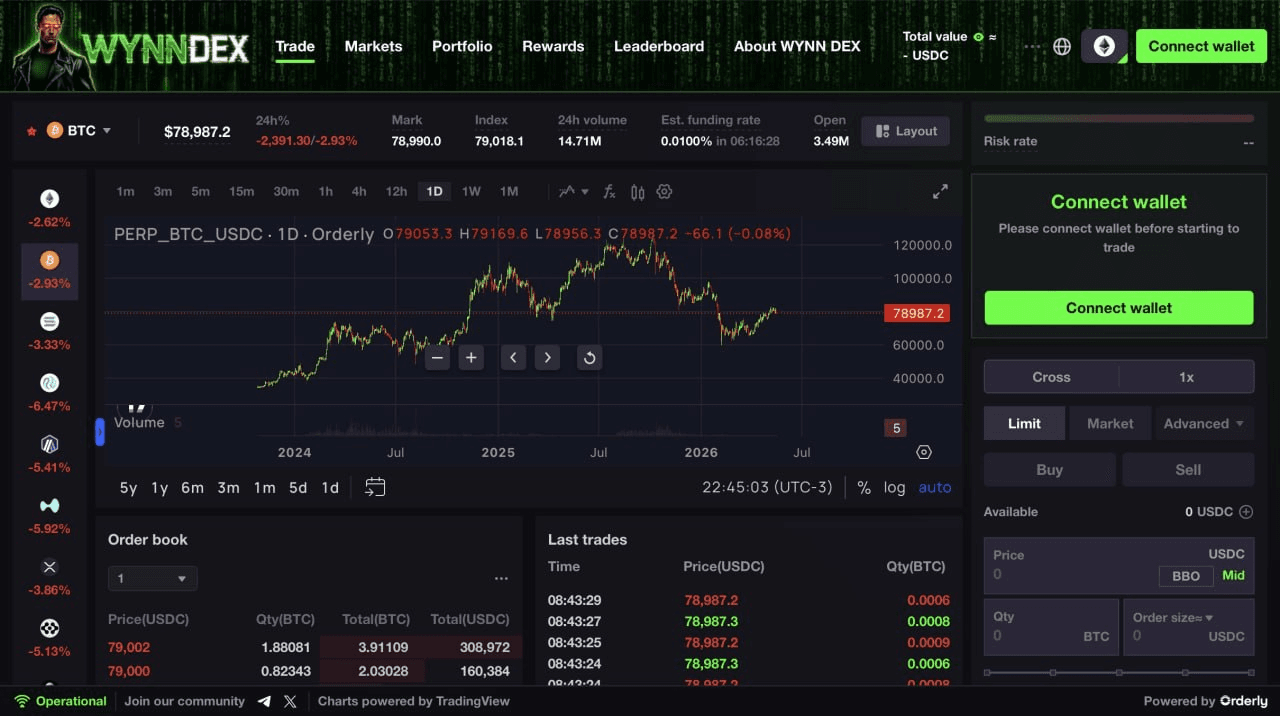This screenshot has height=716, width=1280.
Task: Click the add funds plus icon beside Available
Action: coord(1246,511)
